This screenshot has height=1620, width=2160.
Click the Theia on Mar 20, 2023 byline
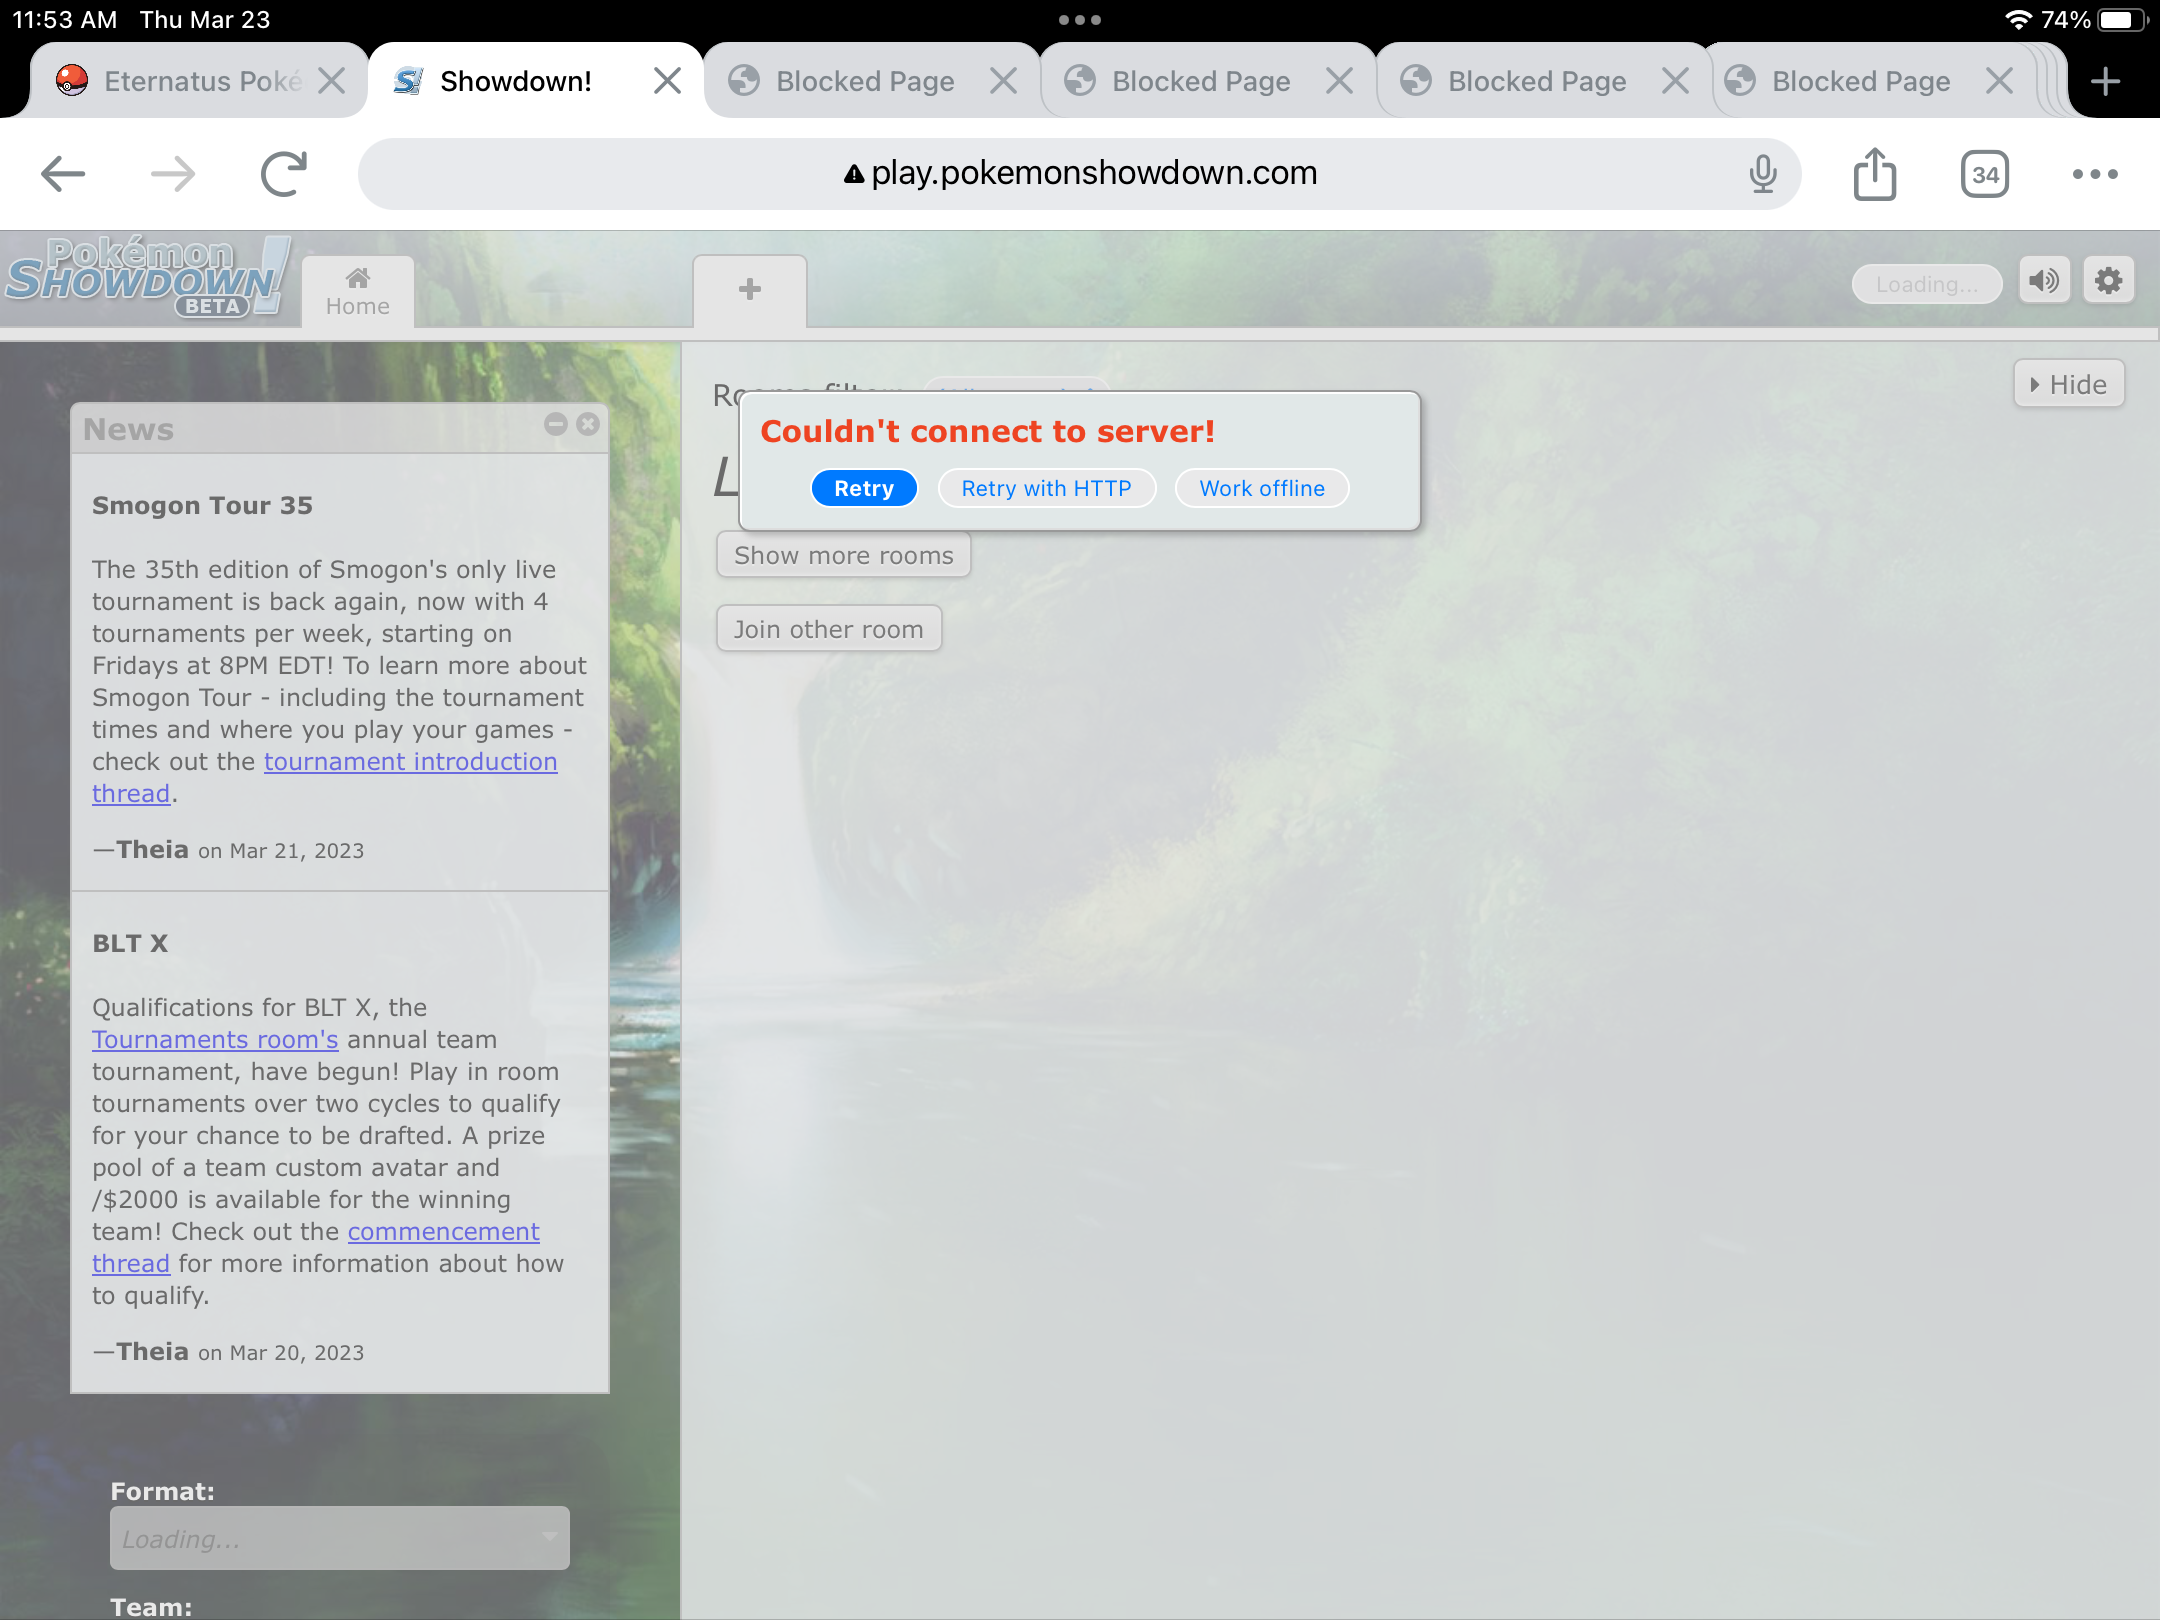tap(228, 1352)
